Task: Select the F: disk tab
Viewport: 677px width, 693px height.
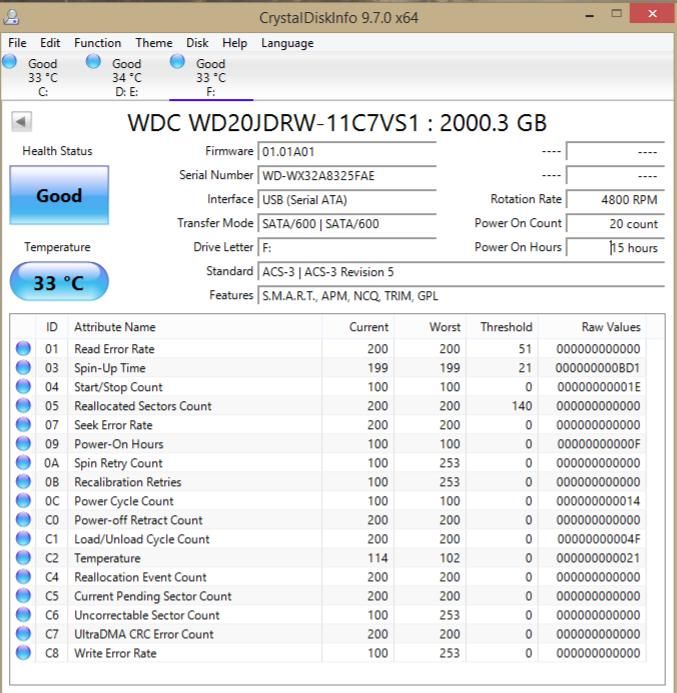Action: 211,77
